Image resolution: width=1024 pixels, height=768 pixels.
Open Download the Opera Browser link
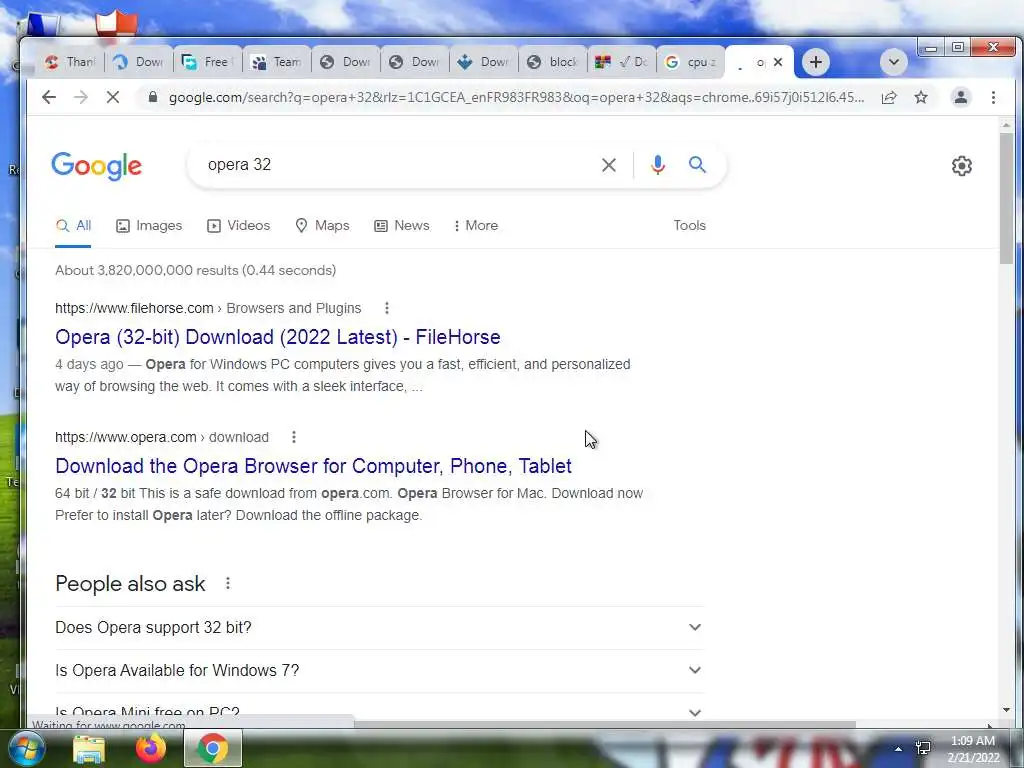313,466
